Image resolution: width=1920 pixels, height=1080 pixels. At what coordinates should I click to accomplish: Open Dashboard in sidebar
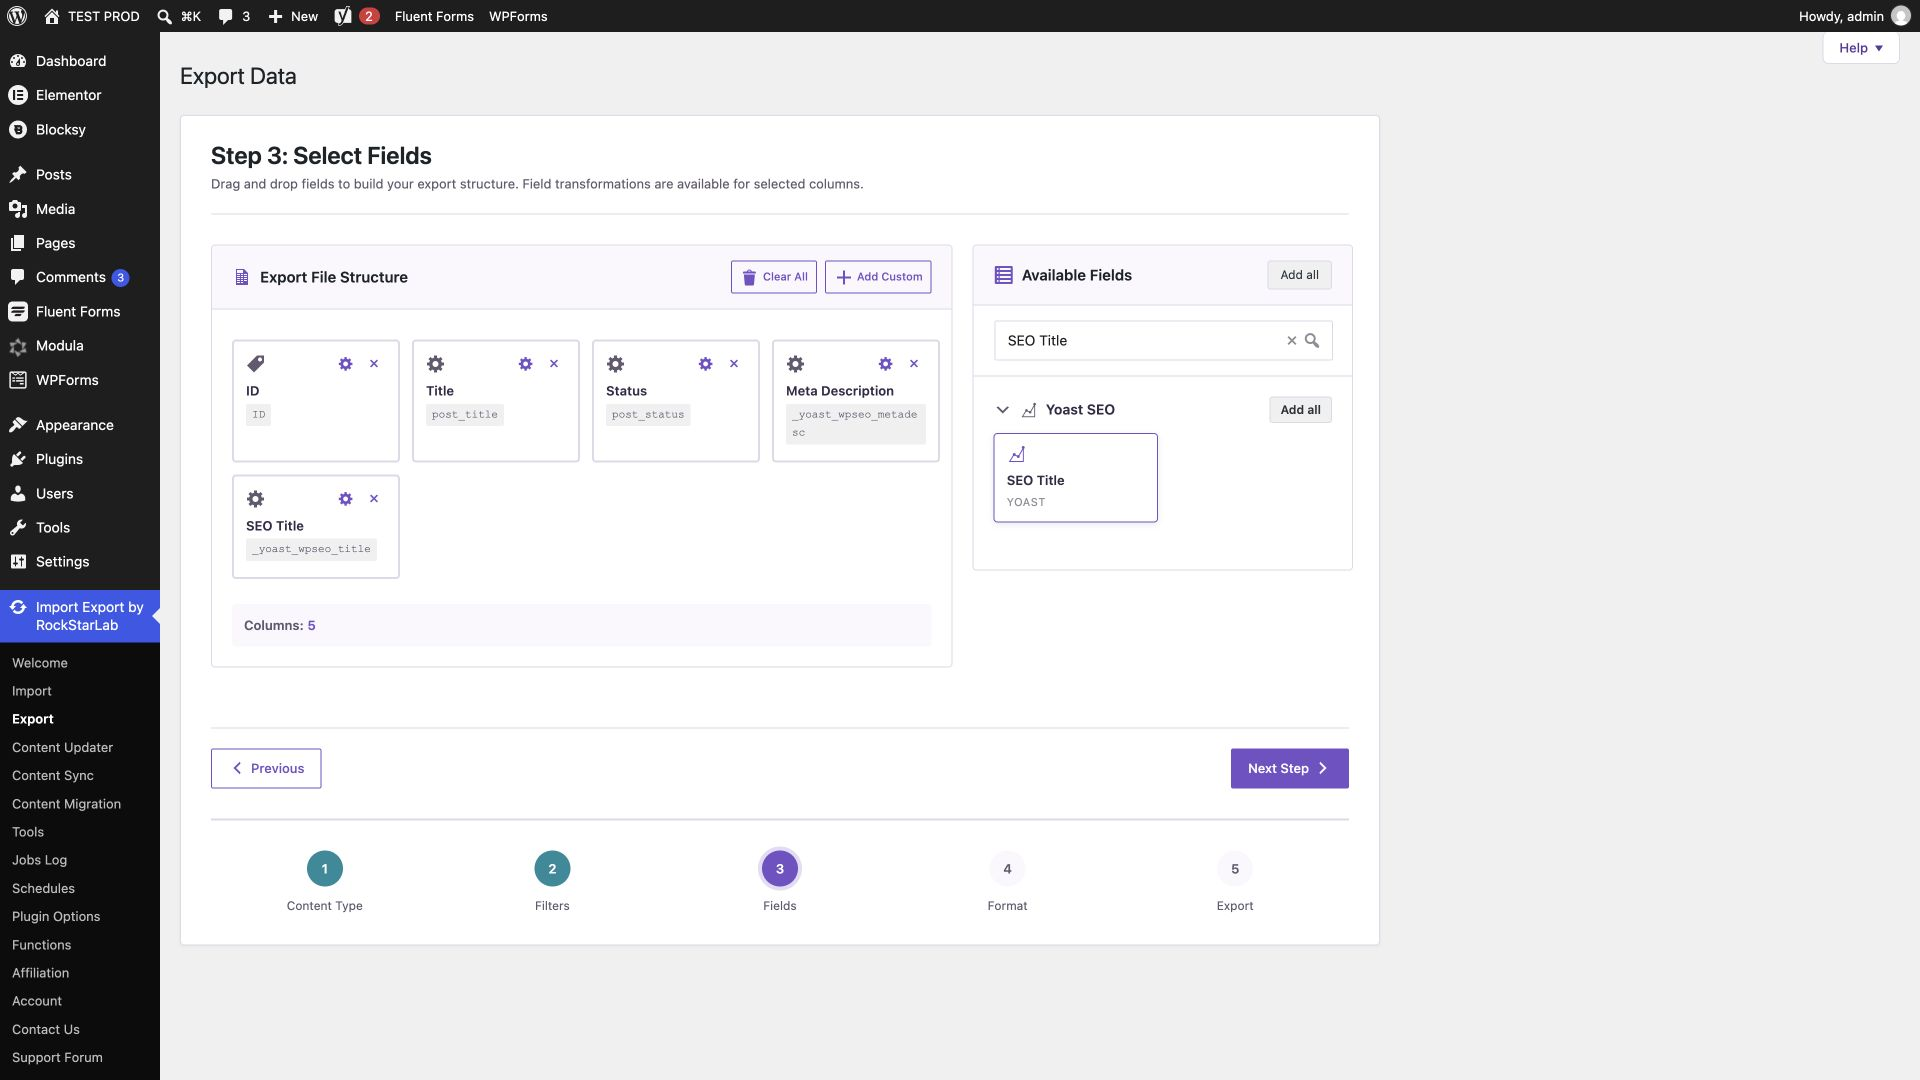point(80,61)
